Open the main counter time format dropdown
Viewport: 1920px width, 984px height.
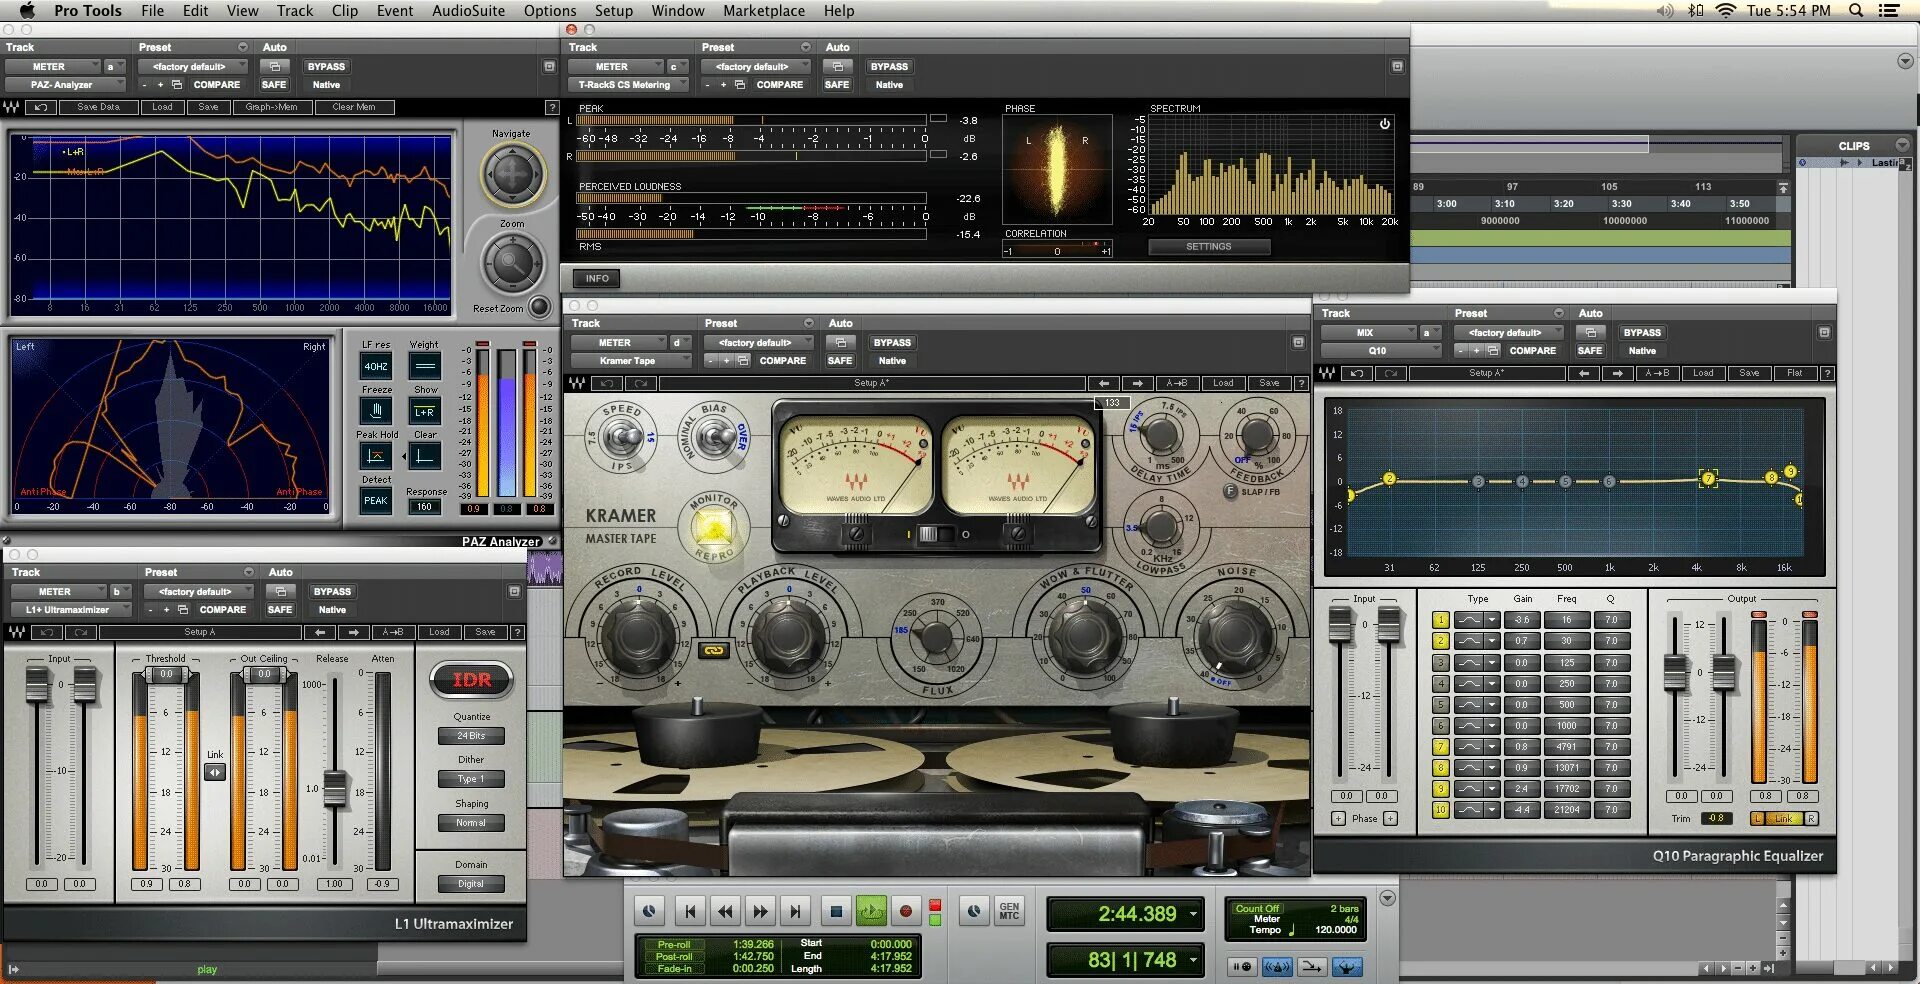coord(1193,914)
